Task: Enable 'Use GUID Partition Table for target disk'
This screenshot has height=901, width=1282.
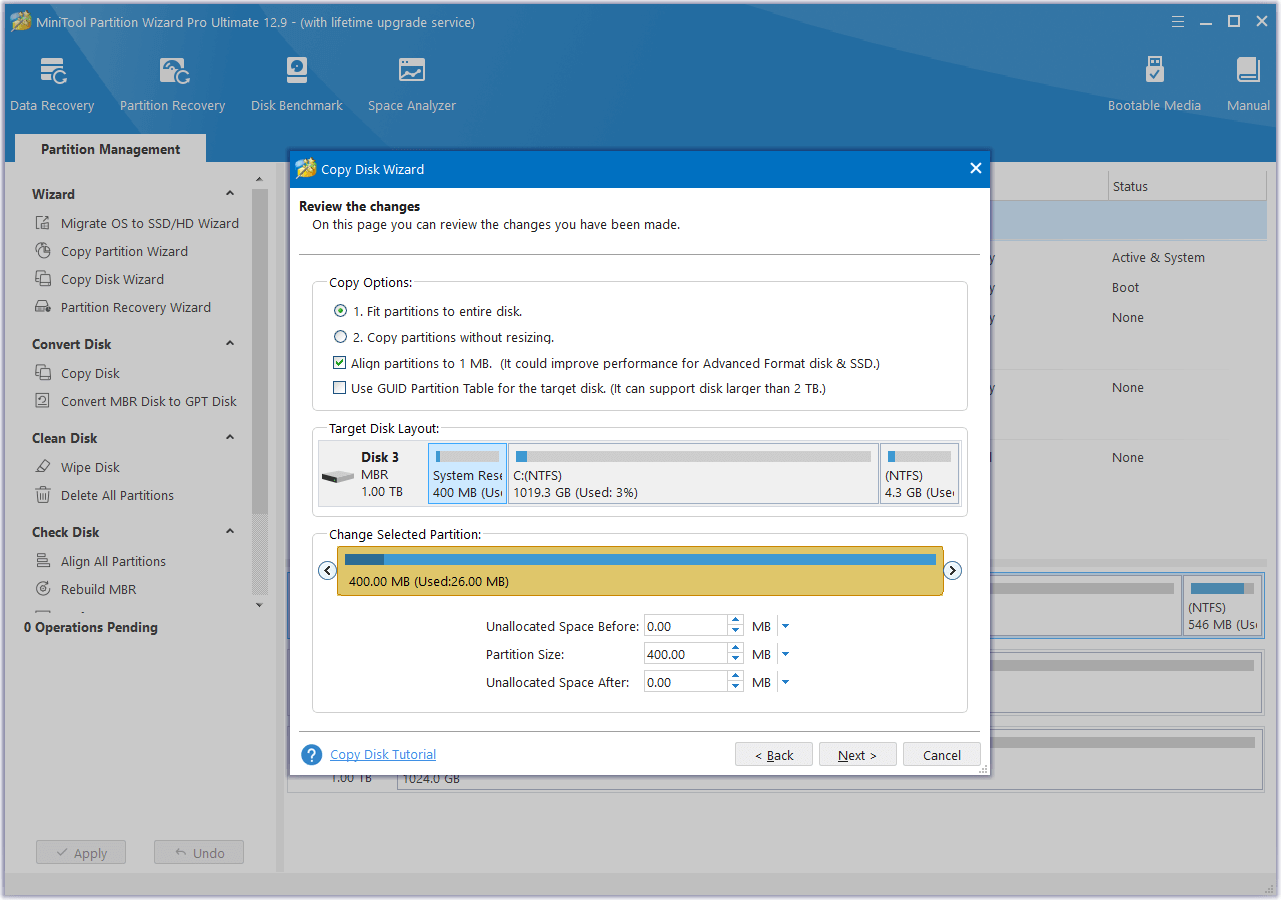Action: click(x=340, y=387)
